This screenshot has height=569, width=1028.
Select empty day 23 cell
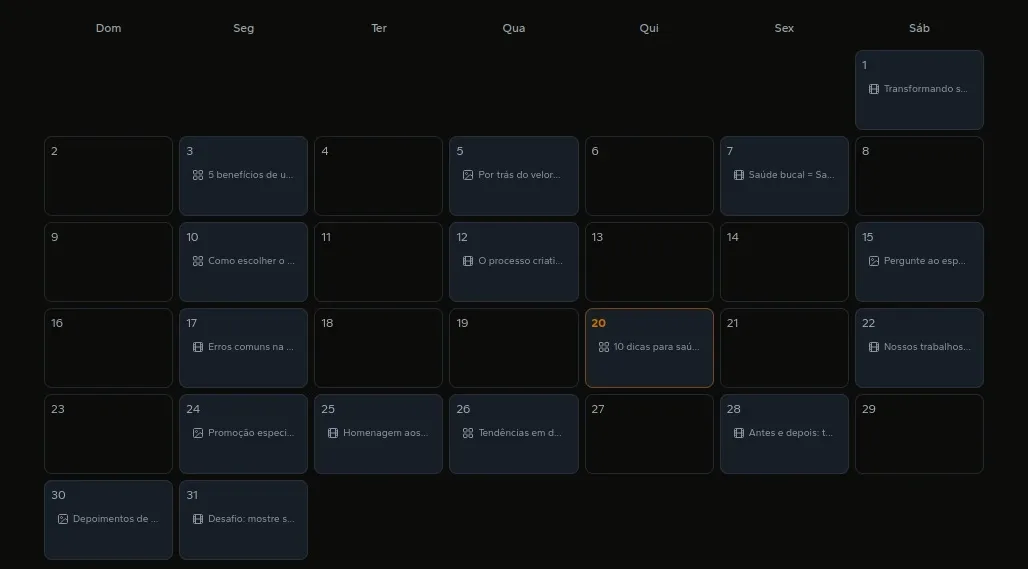(108, 433)
